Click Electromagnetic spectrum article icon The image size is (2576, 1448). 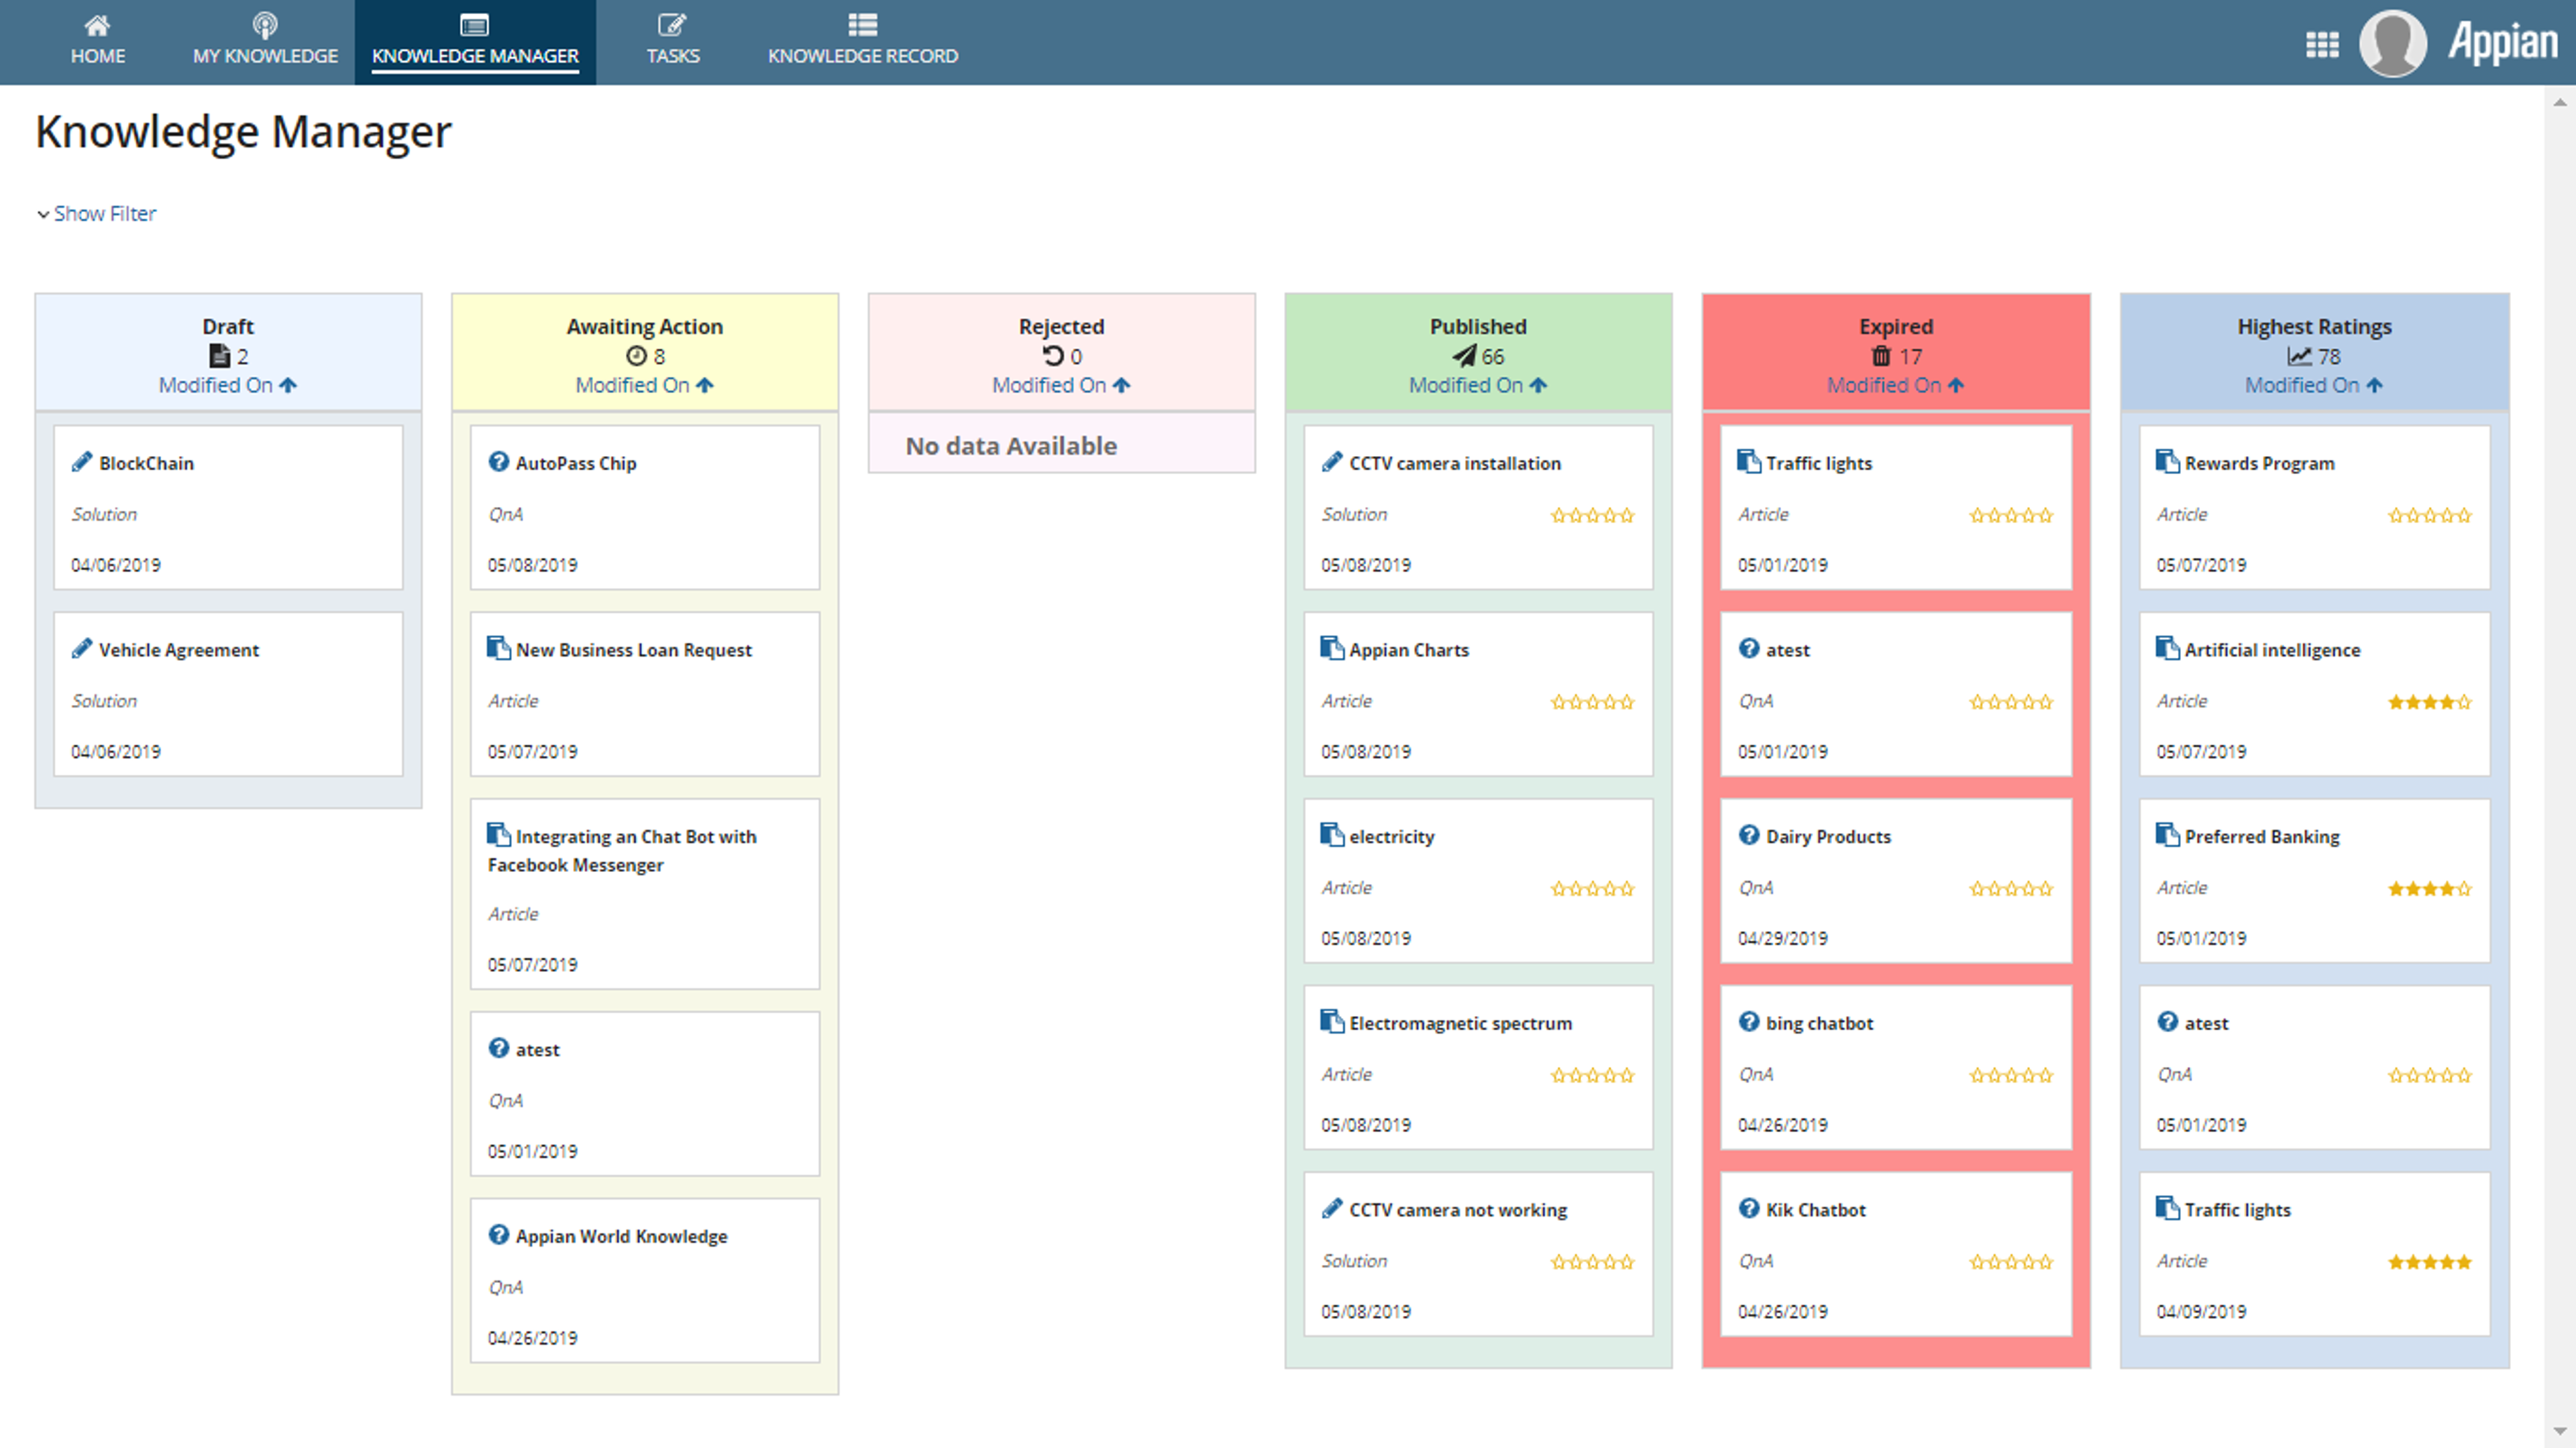coord(1332,1022)
